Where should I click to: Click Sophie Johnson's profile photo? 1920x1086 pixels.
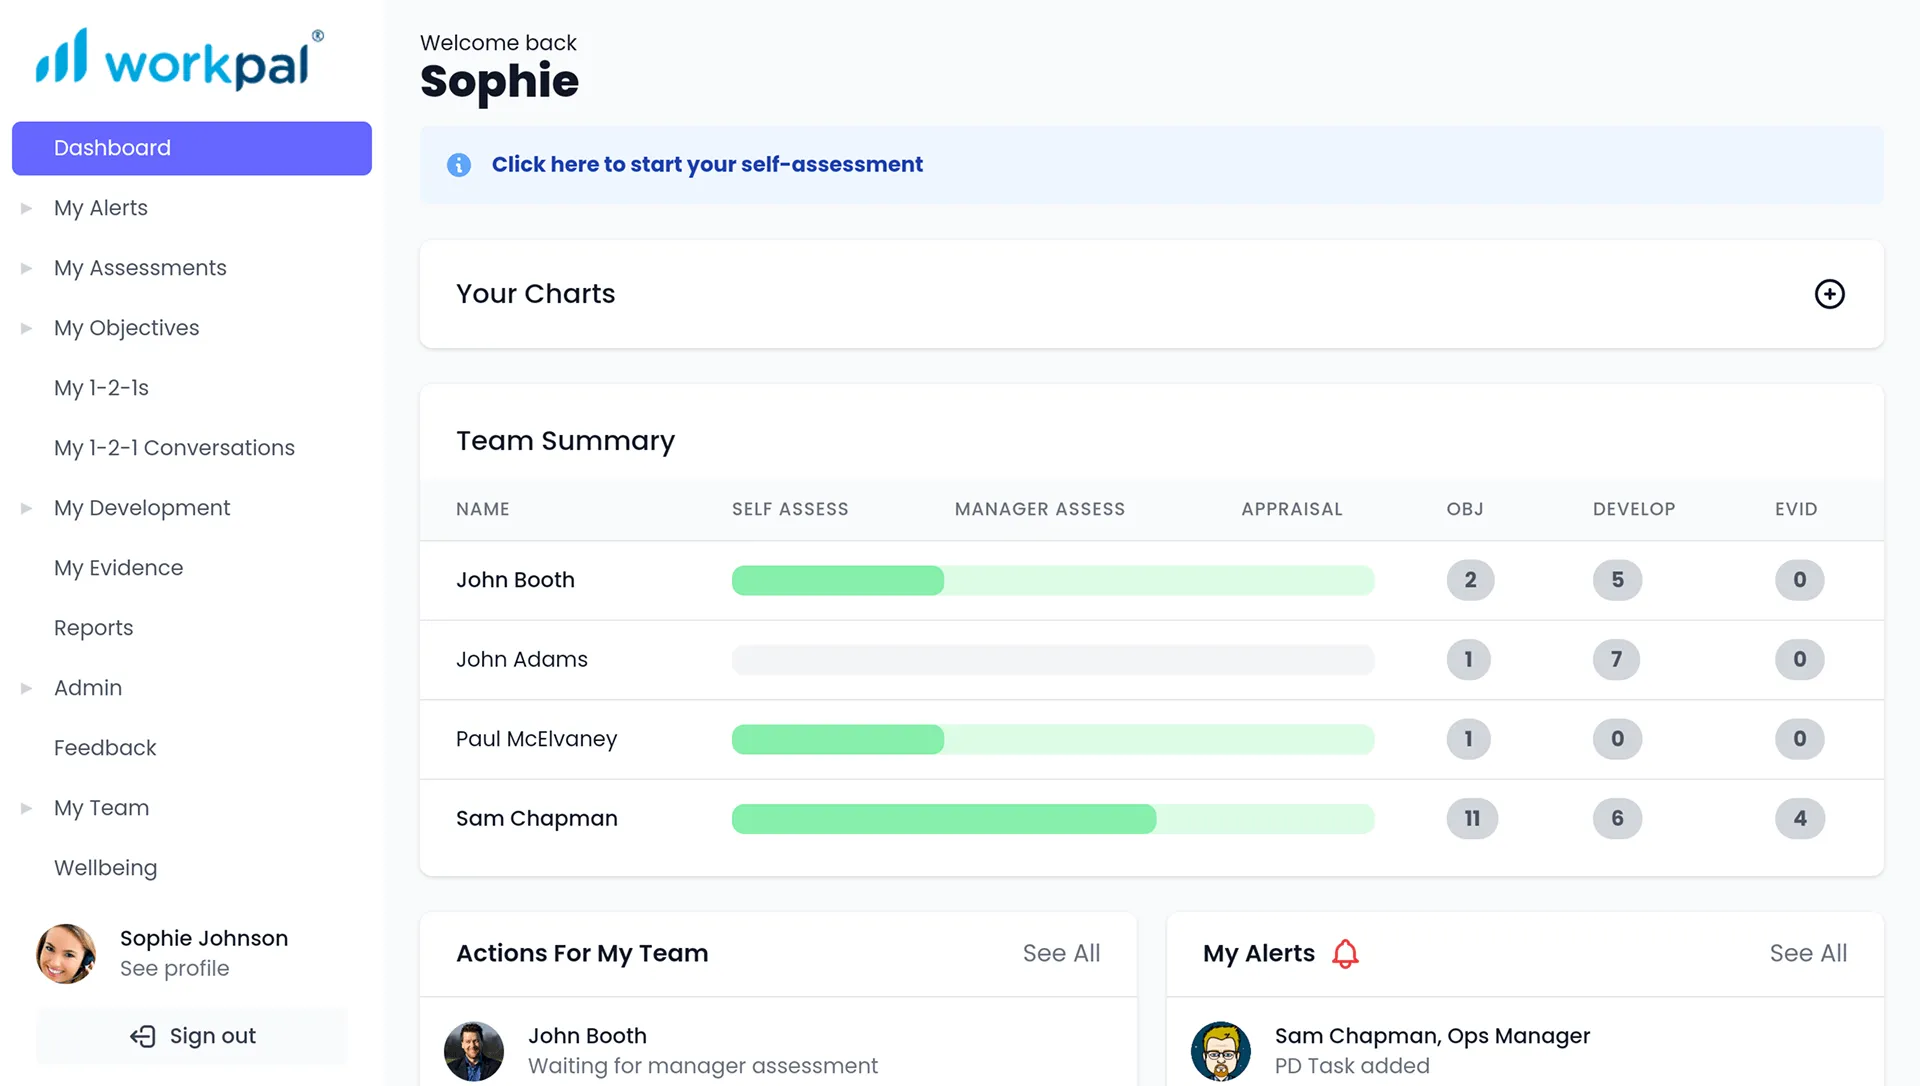(66, 954)
